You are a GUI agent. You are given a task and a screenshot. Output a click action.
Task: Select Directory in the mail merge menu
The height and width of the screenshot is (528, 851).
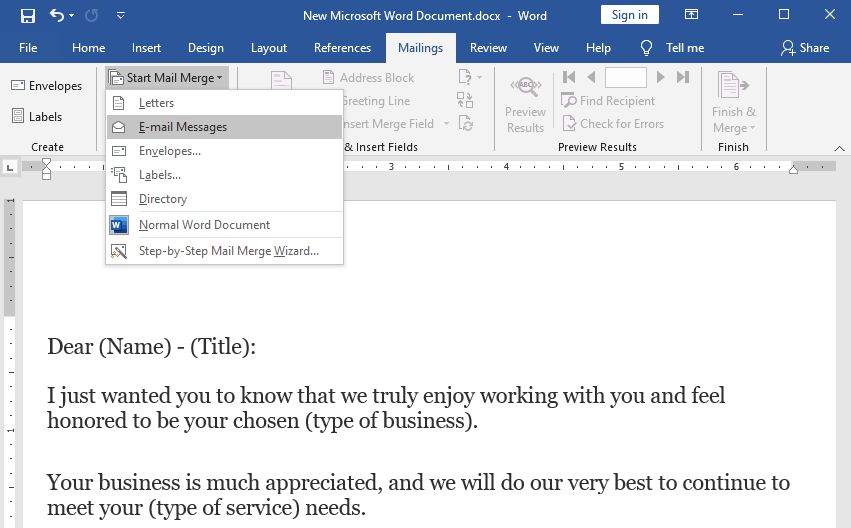click(x=225, y=199)
